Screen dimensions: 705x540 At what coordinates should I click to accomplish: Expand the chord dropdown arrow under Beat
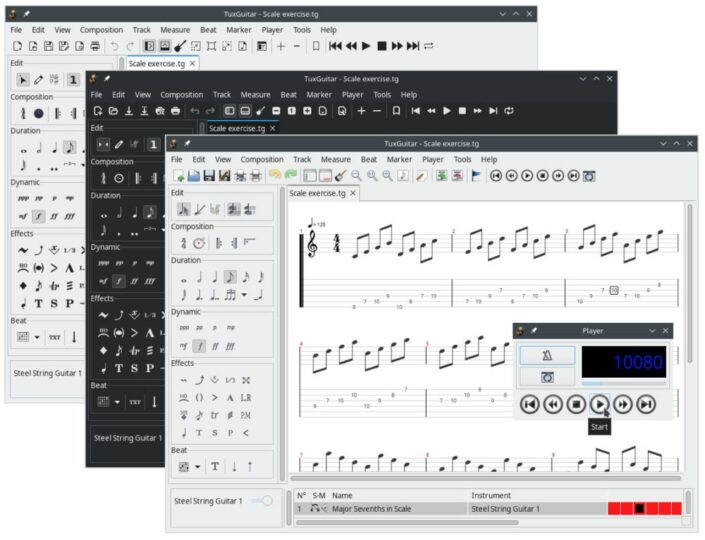click(x=198, y=467)
